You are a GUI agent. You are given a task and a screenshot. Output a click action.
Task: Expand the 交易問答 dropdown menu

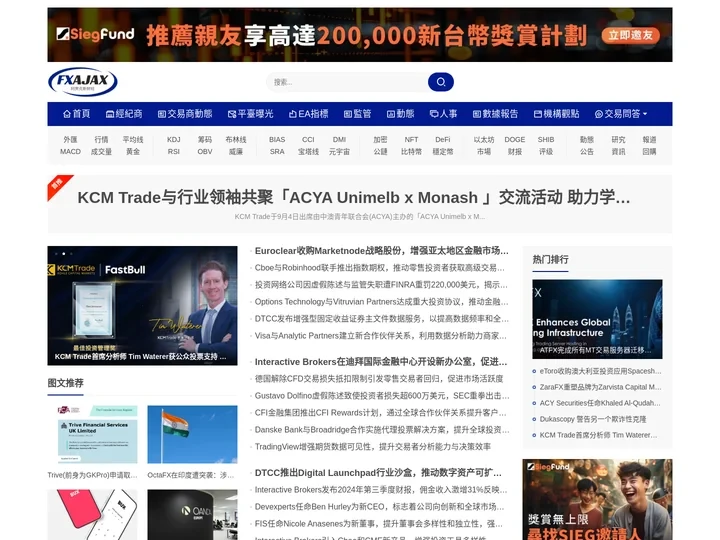tap(621, 114)
